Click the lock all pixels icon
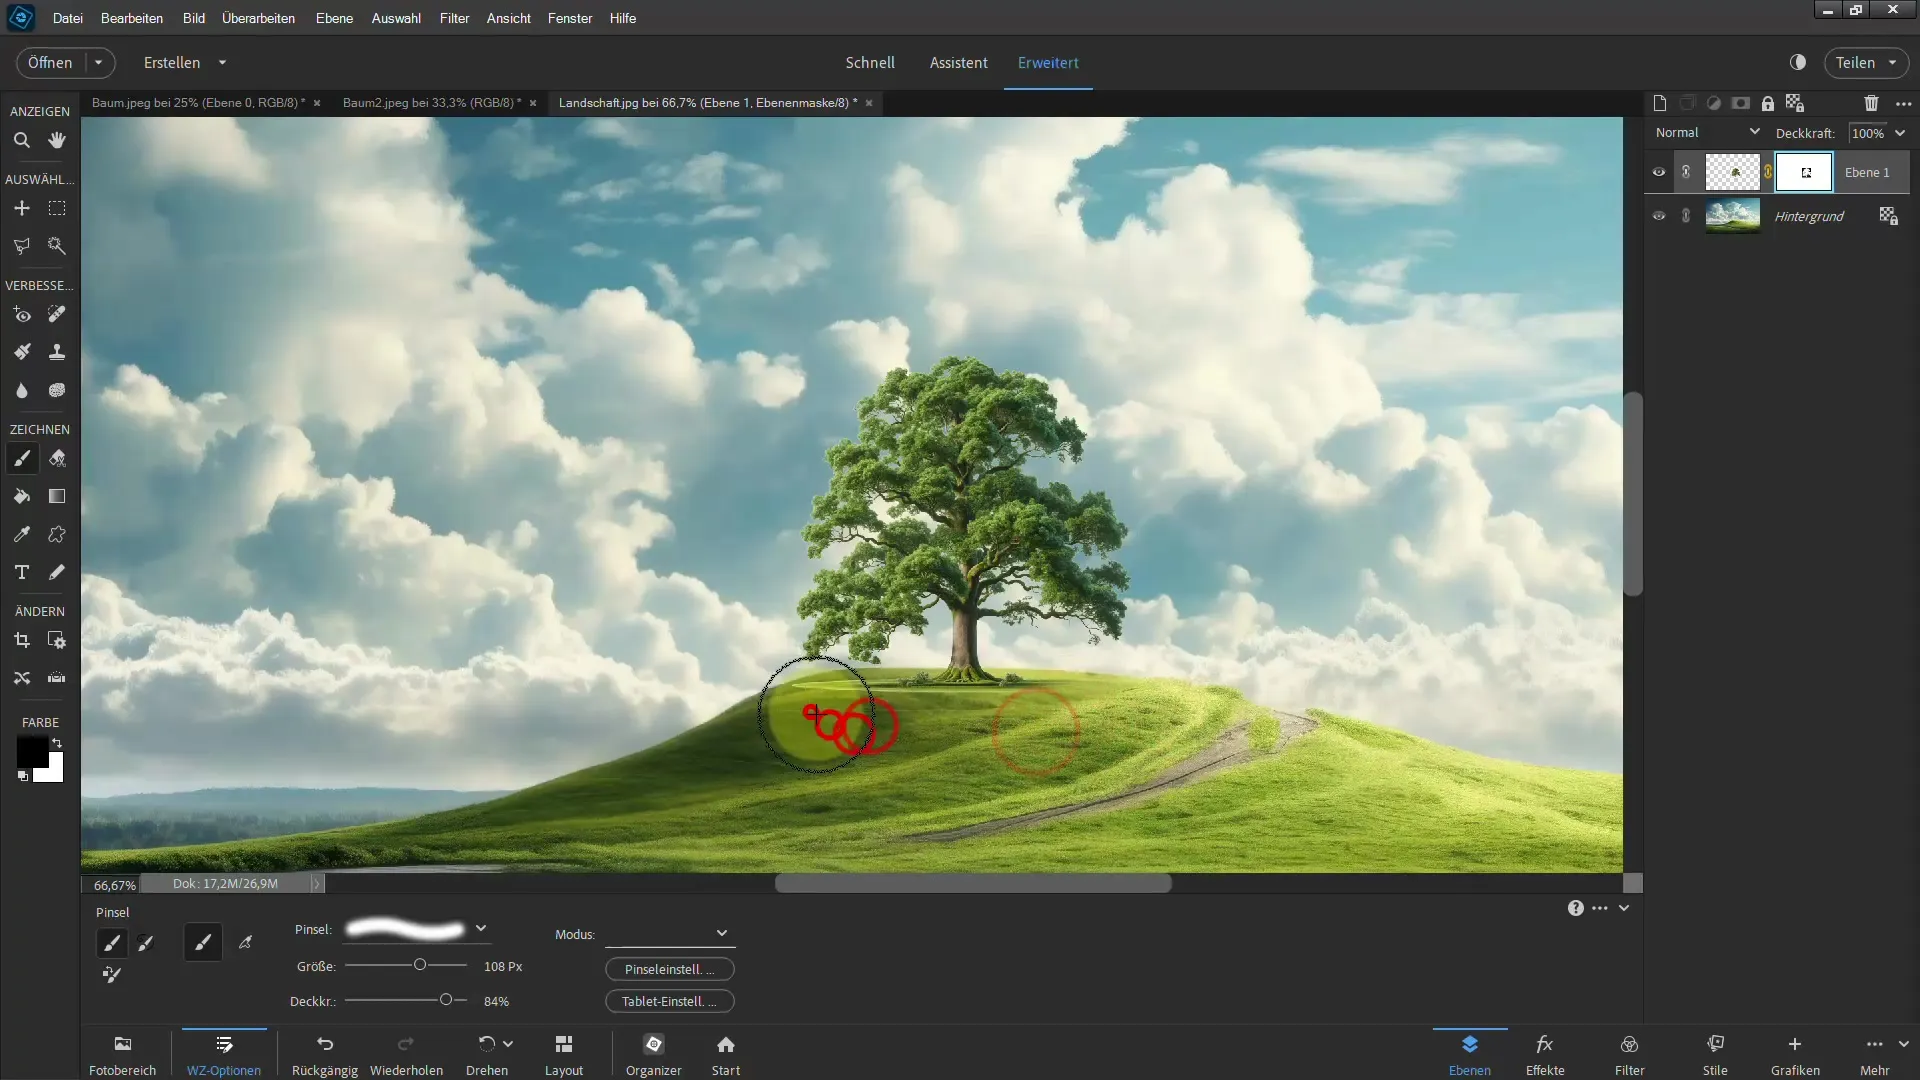The image size is (1920, 1080). pos(1768,103)
